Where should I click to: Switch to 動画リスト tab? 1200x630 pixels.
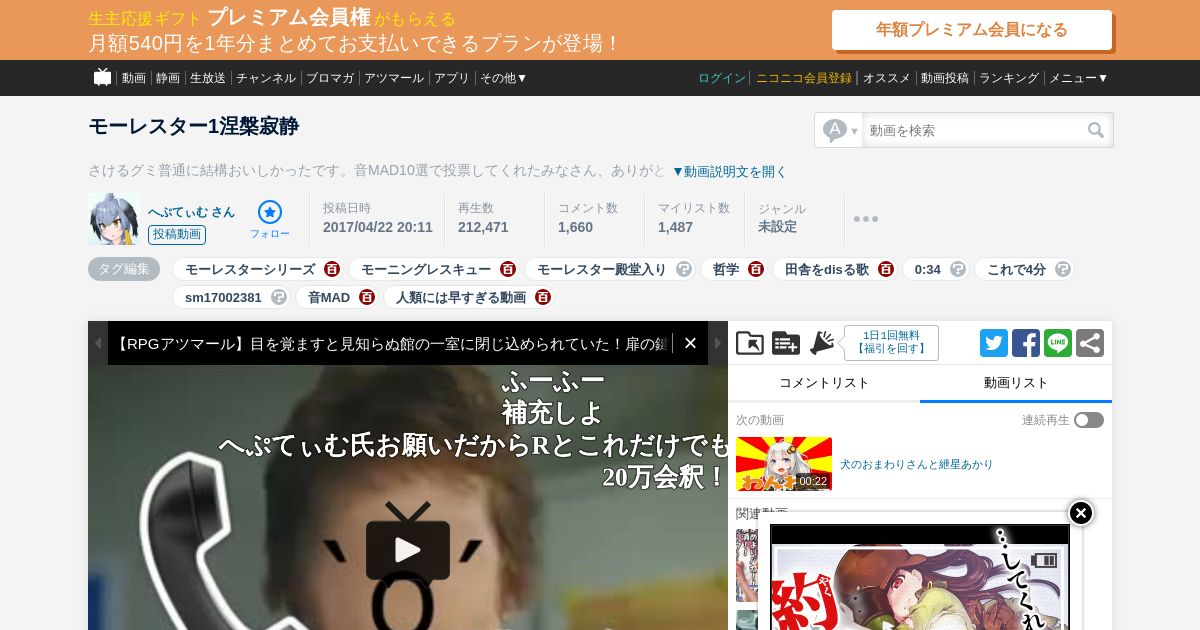click(1016, 383)
